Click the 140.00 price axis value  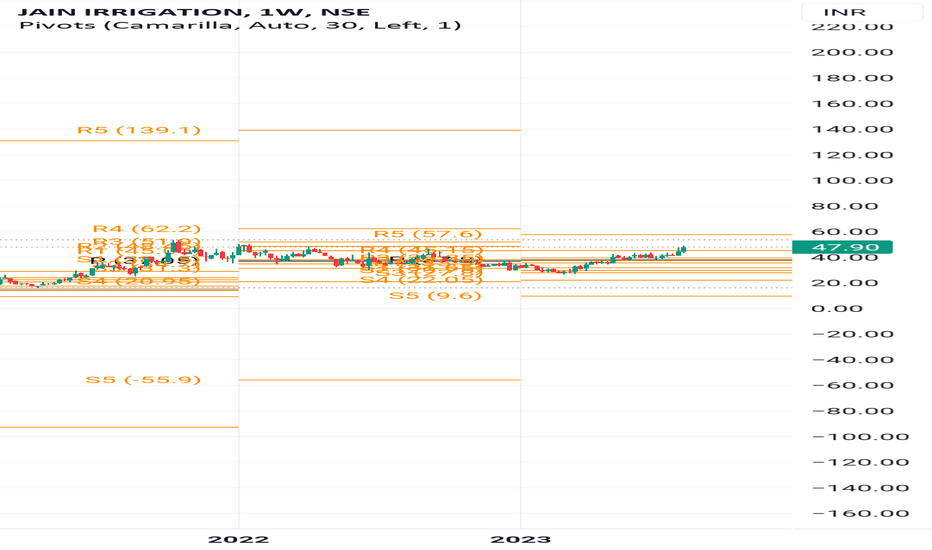(x=852, y=129)
